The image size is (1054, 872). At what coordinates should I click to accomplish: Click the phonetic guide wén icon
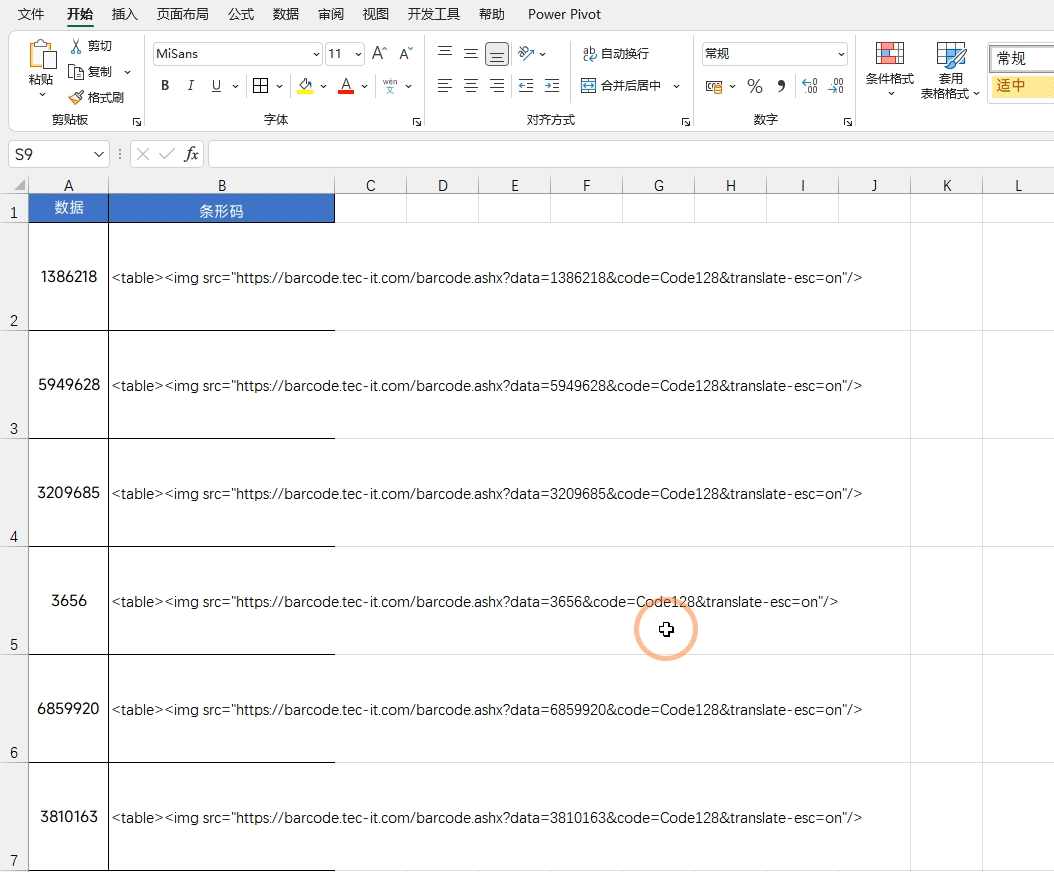[390, 85]
